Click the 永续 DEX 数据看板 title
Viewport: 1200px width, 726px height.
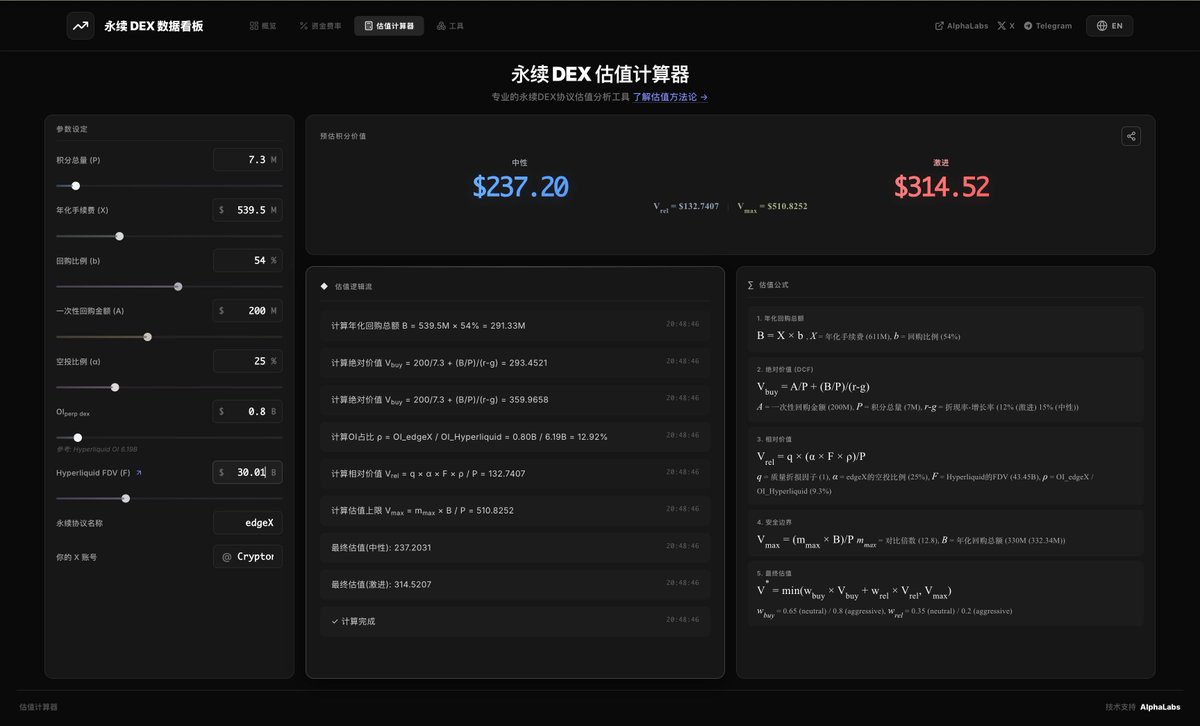click(154, 26)
